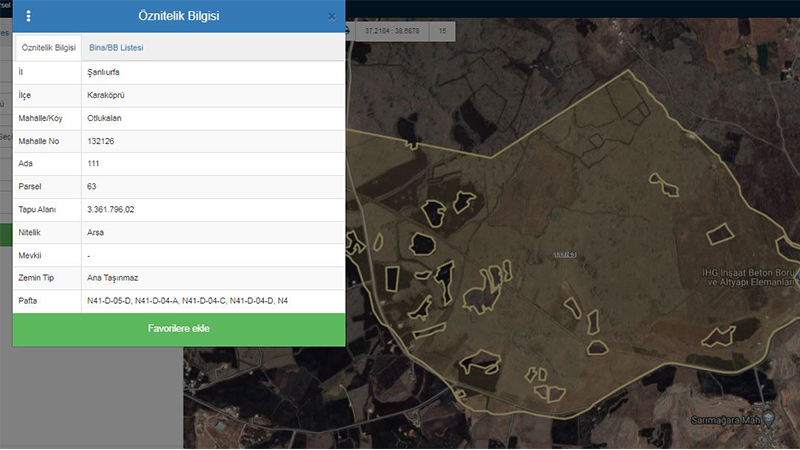800x450 pixels.
Task: Select the Otlukalan neighborhood value
Action: 105,118
